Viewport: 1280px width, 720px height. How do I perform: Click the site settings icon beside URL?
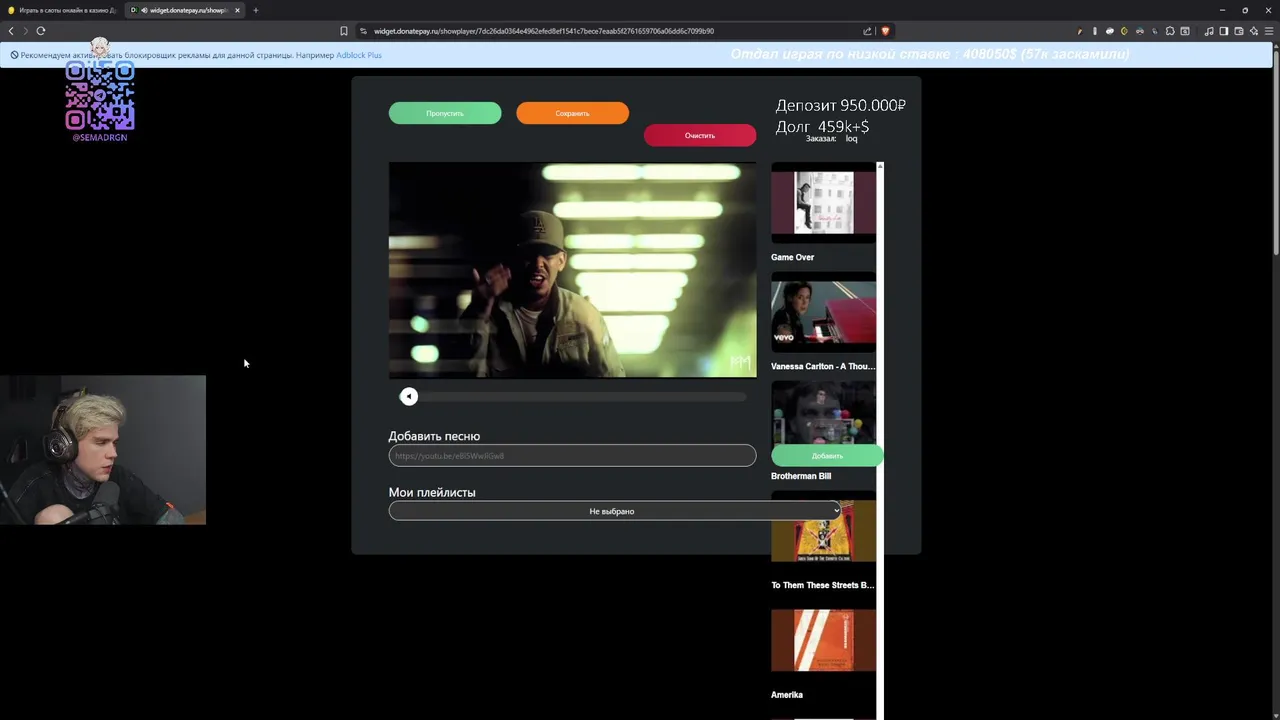364,31
